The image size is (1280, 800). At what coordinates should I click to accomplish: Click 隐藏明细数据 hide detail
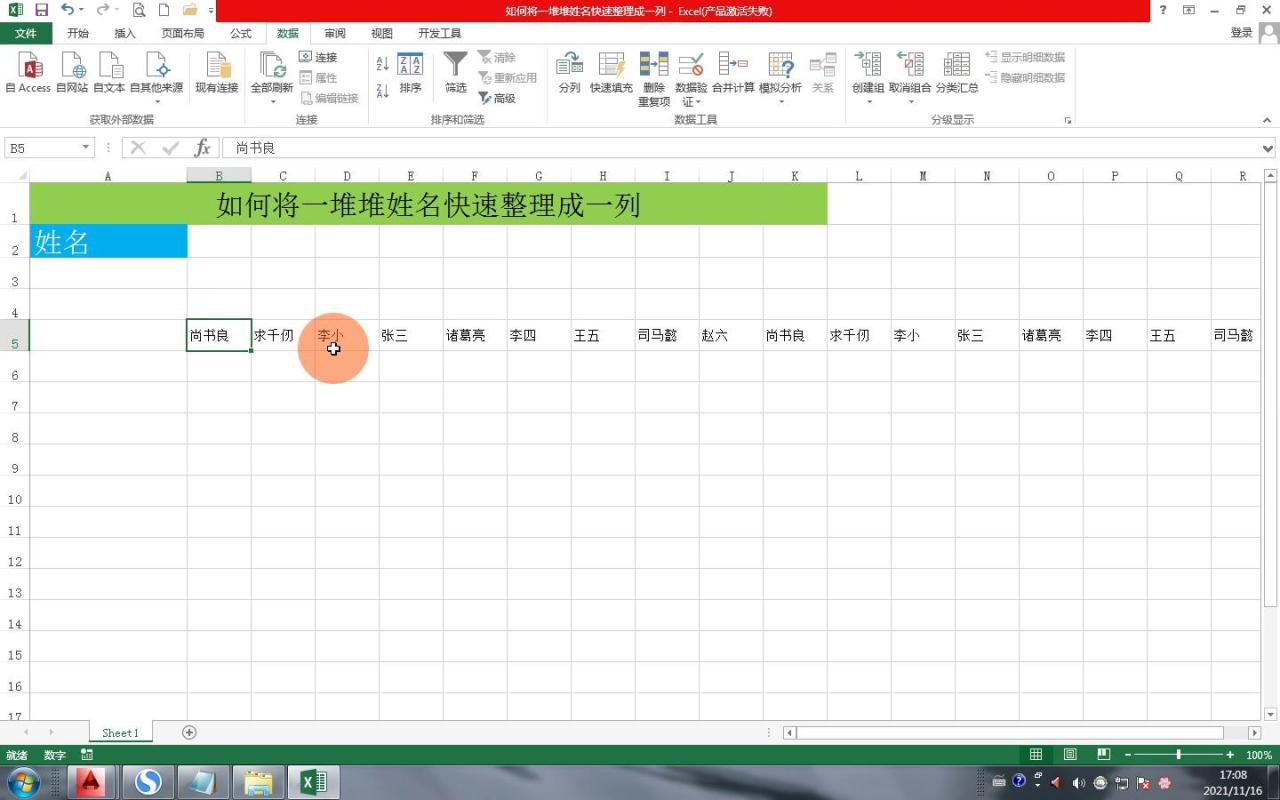tap(1025, 77)
